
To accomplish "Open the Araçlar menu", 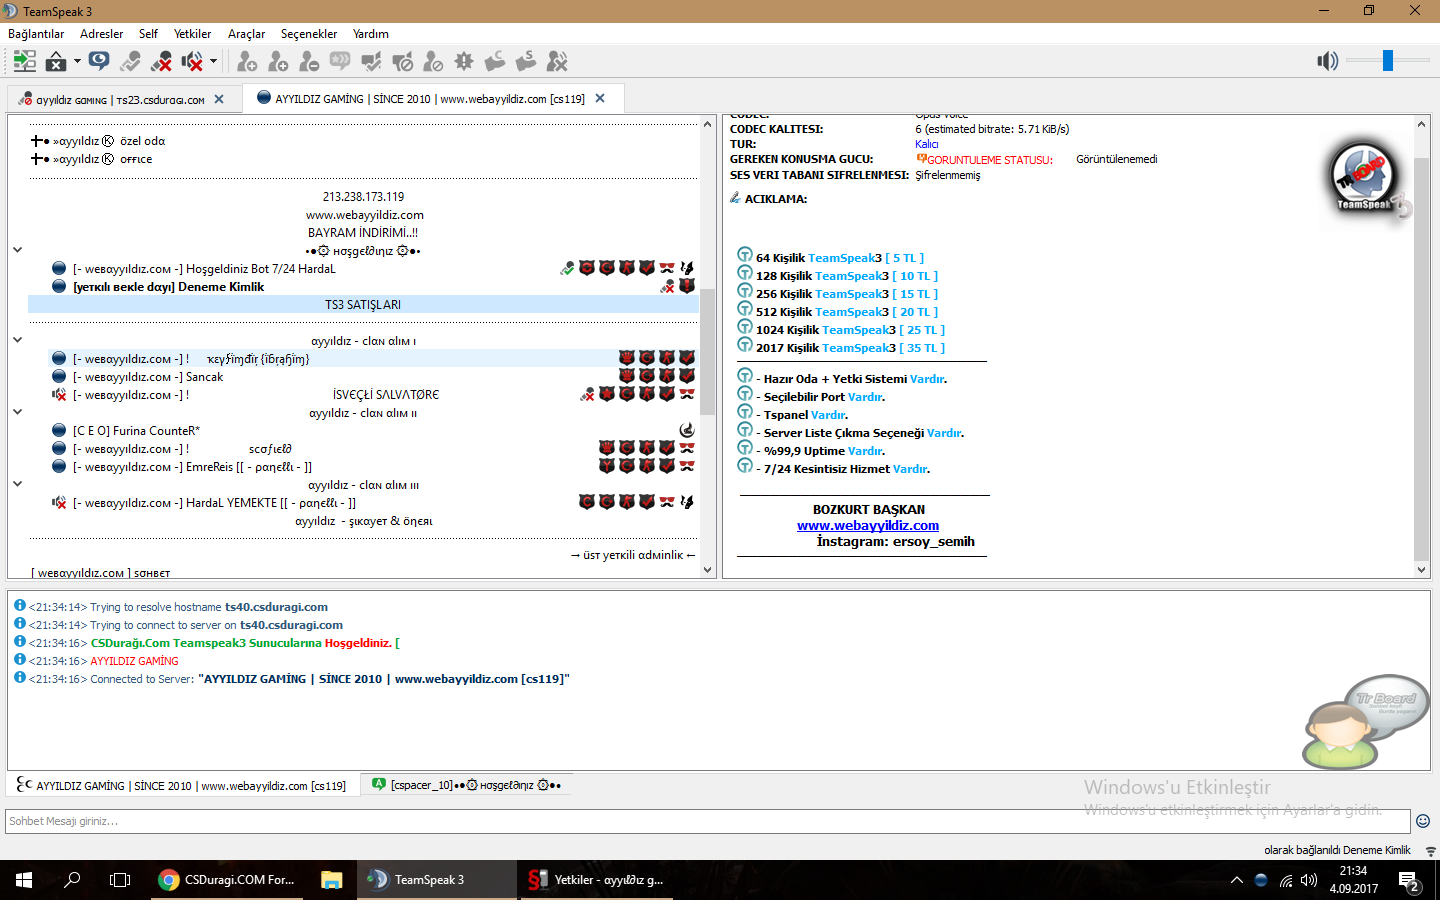I will click(246, 34).
